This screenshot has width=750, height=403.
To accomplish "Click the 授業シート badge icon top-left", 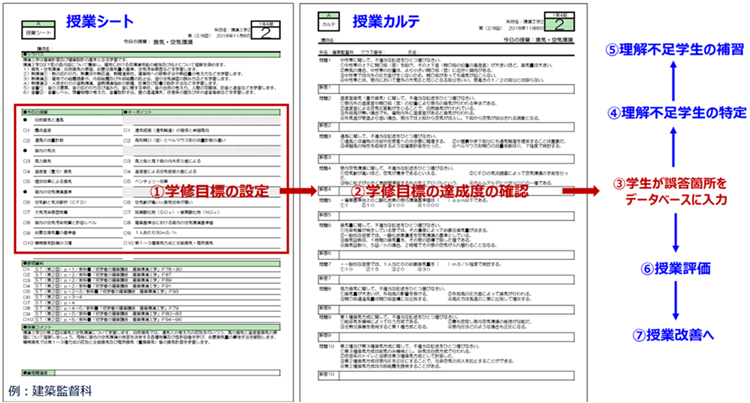I will click(x=38, y=30).
